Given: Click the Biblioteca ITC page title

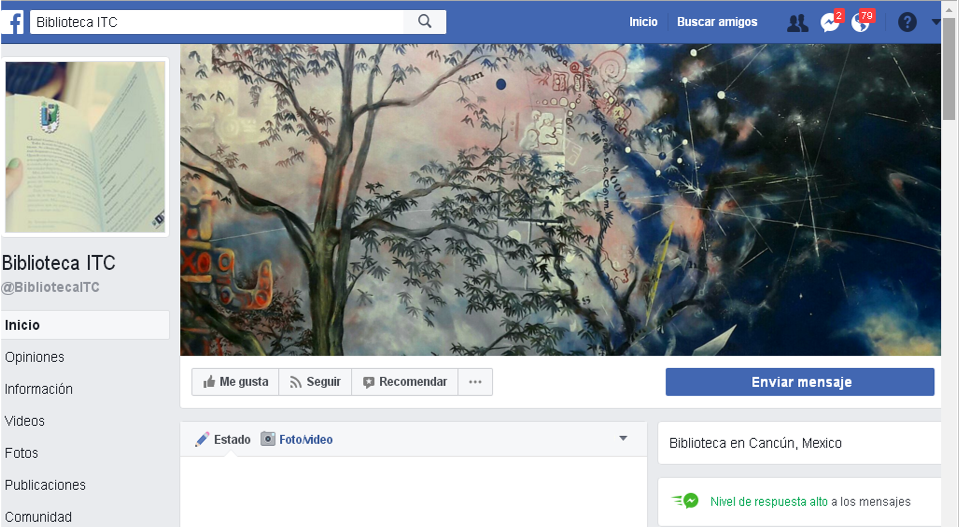Looking at the screenshot, I should coord(59,263).
